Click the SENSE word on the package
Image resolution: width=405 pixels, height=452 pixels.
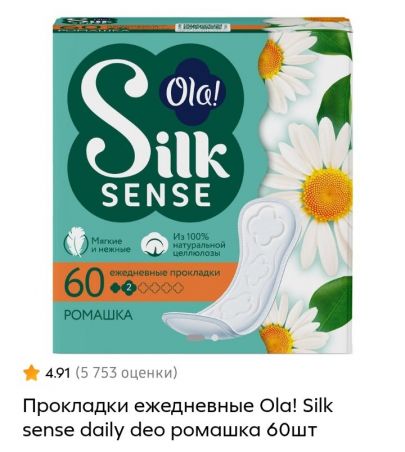coord(156,194)
